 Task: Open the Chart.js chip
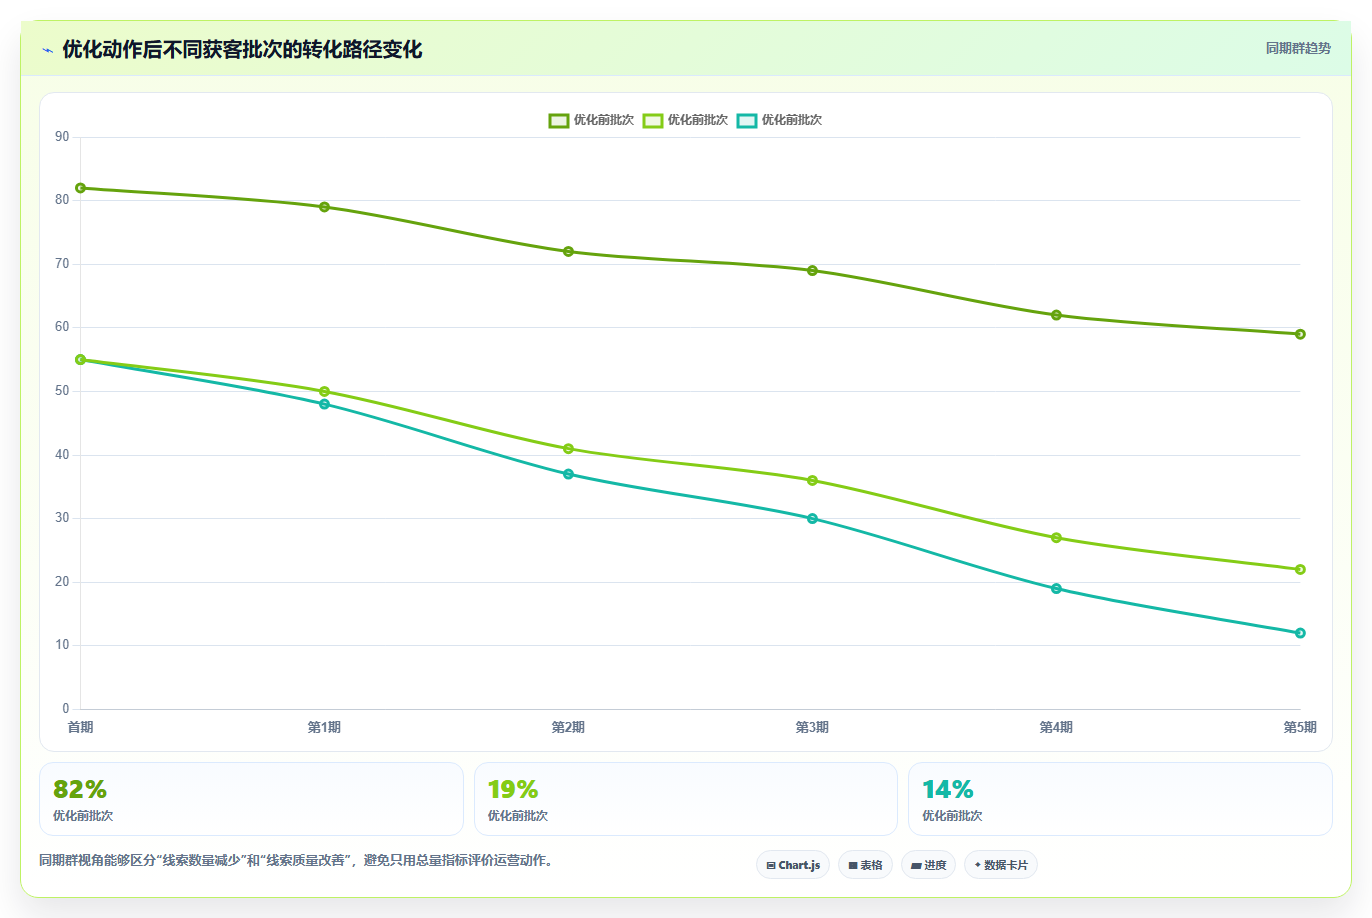793,865
